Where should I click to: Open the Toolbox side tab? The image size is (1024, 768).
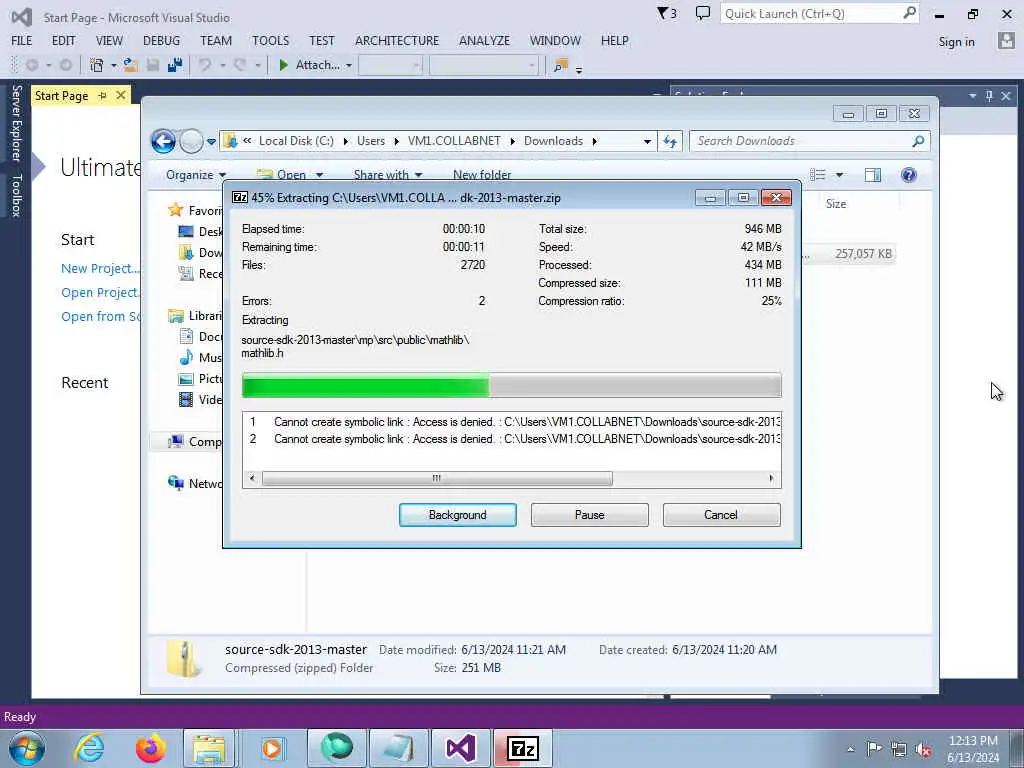(16, 195)
